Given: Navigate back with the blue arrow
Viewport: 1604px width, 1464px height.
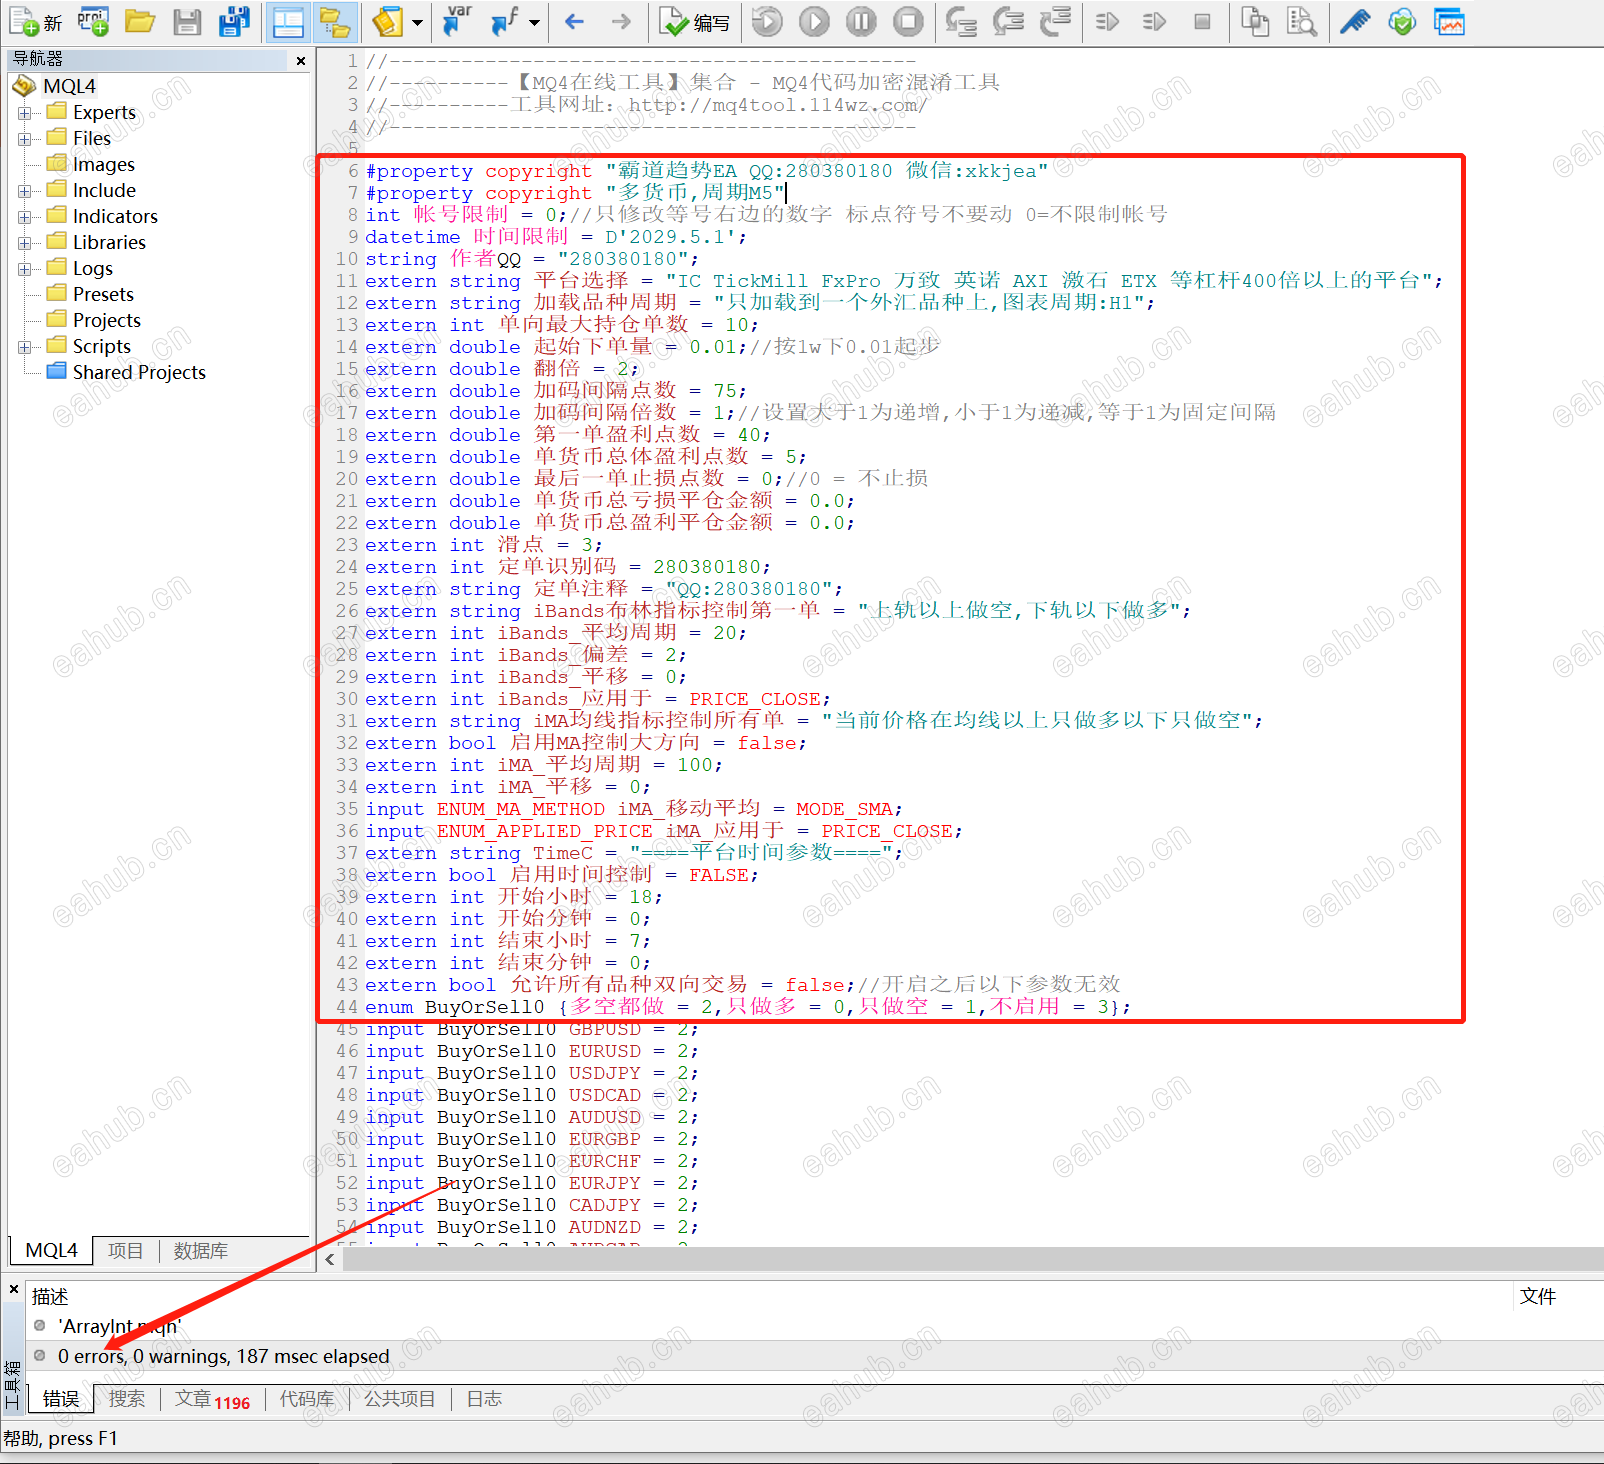Looking at the screenshot, I should 574,22.
